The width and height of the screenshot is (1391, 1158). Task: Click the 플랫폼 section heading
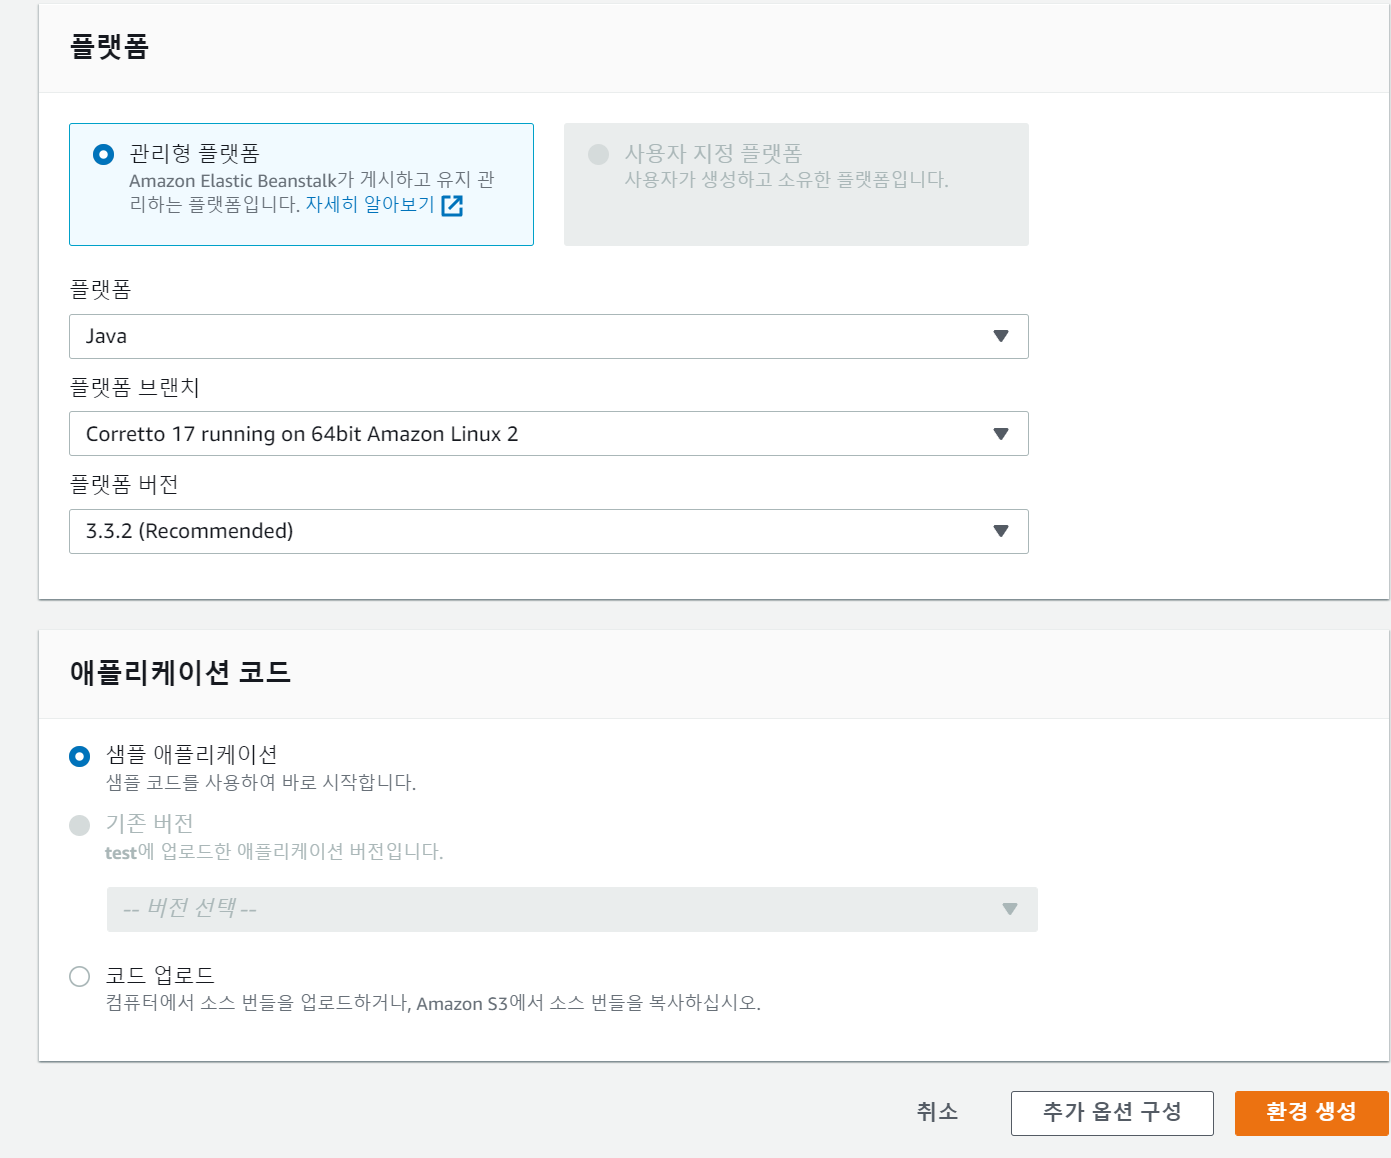coord(110,47)
